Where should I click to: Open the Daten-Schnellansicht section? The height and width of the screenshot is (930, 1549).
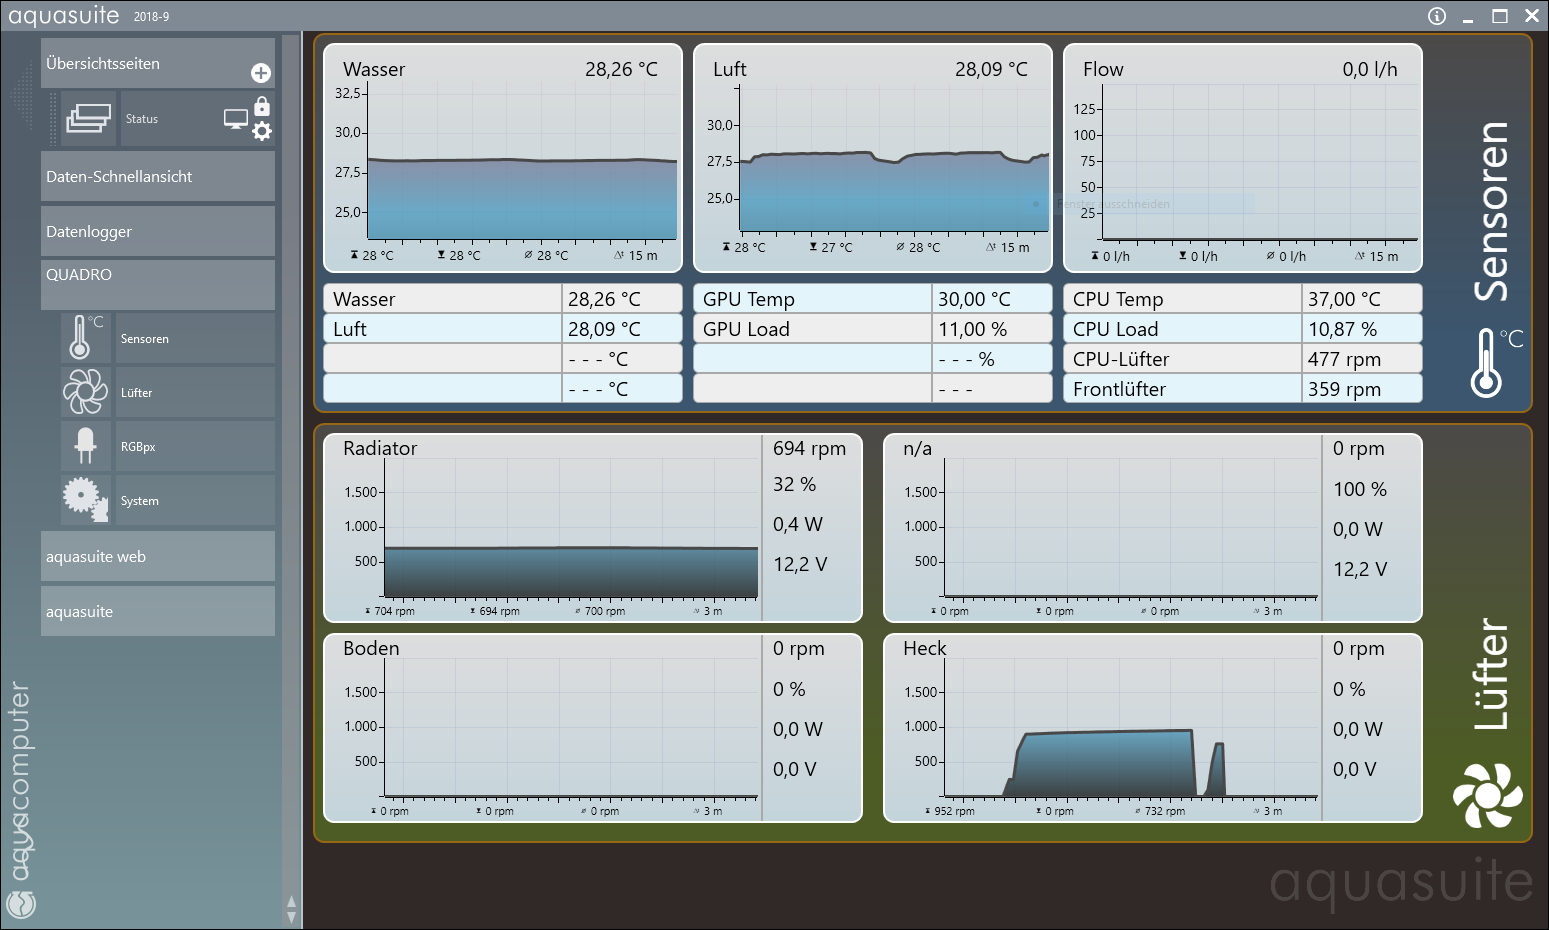pyautogui.click(x=158, y=176)
